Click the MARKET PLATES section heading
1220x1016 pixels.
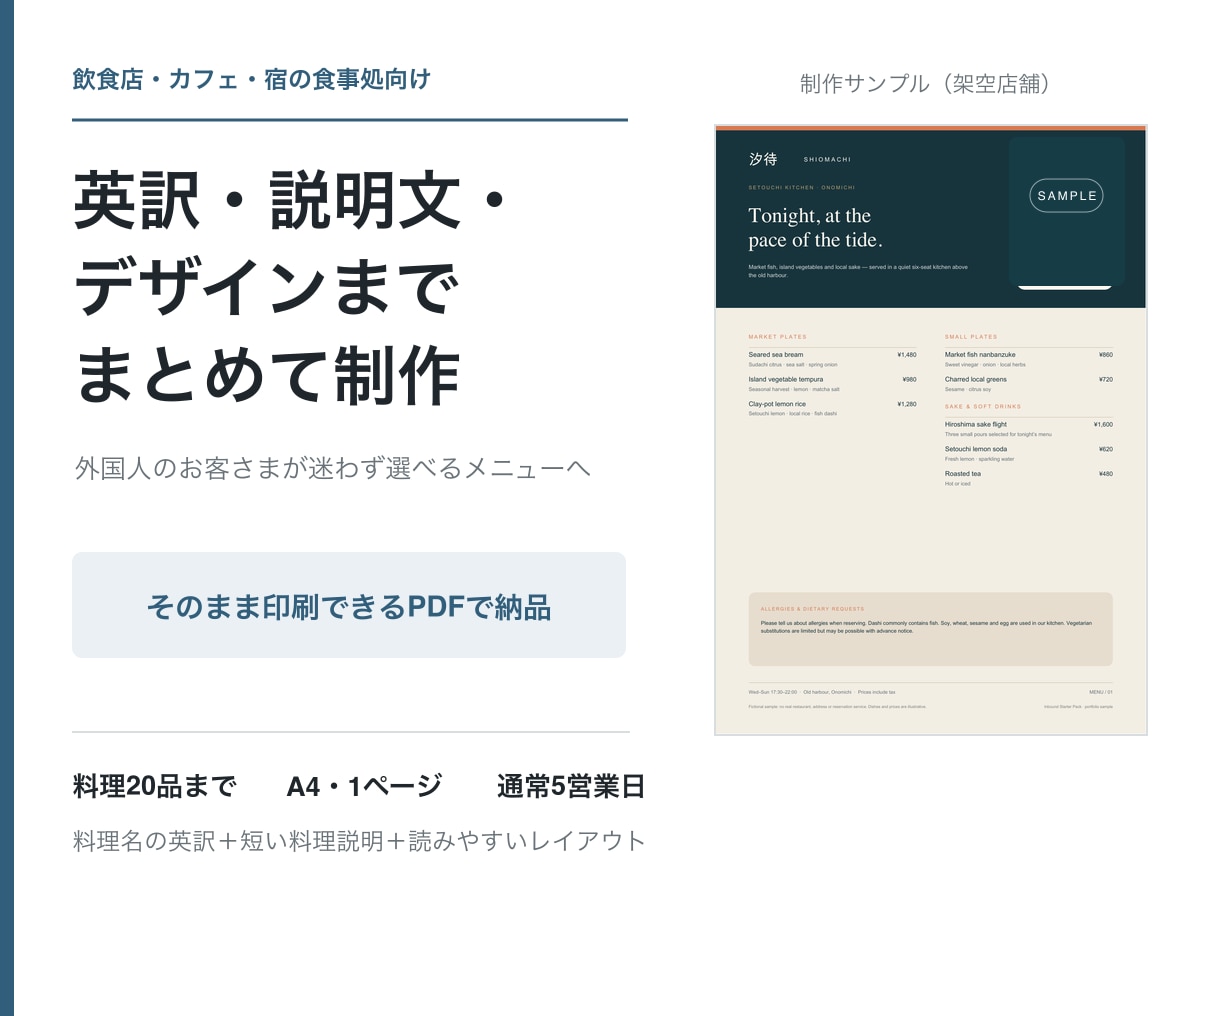(x=777, y=337)
